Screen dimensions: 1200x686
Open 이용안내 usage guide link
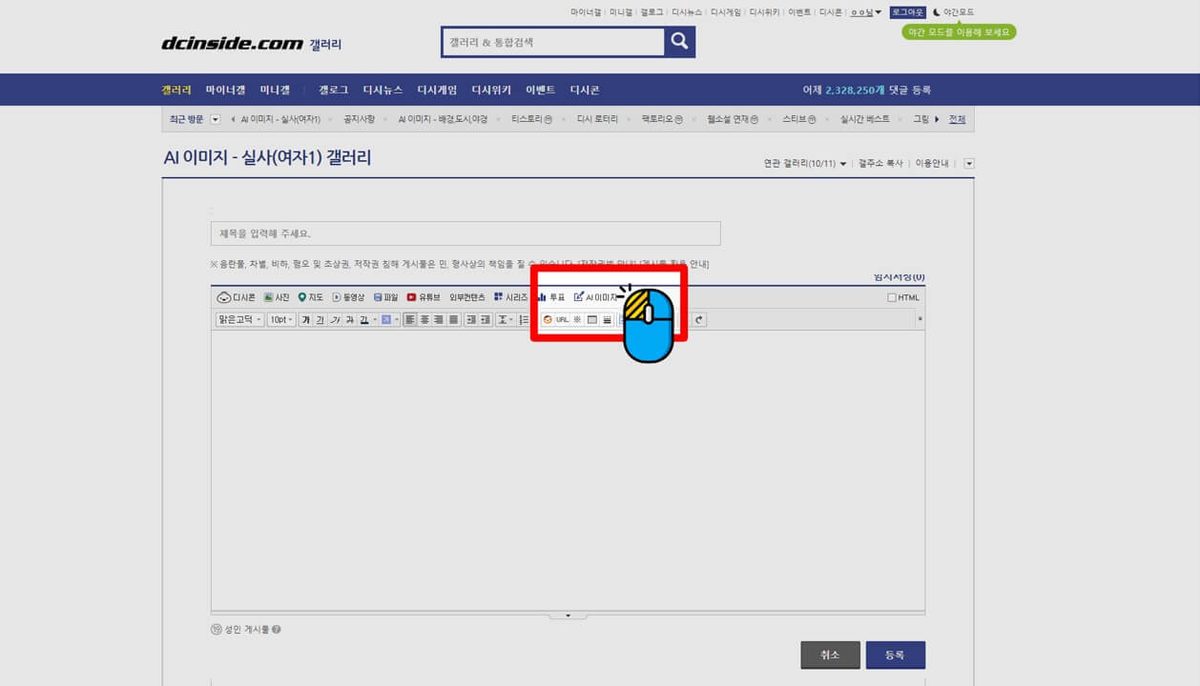(x=934, y=164)
